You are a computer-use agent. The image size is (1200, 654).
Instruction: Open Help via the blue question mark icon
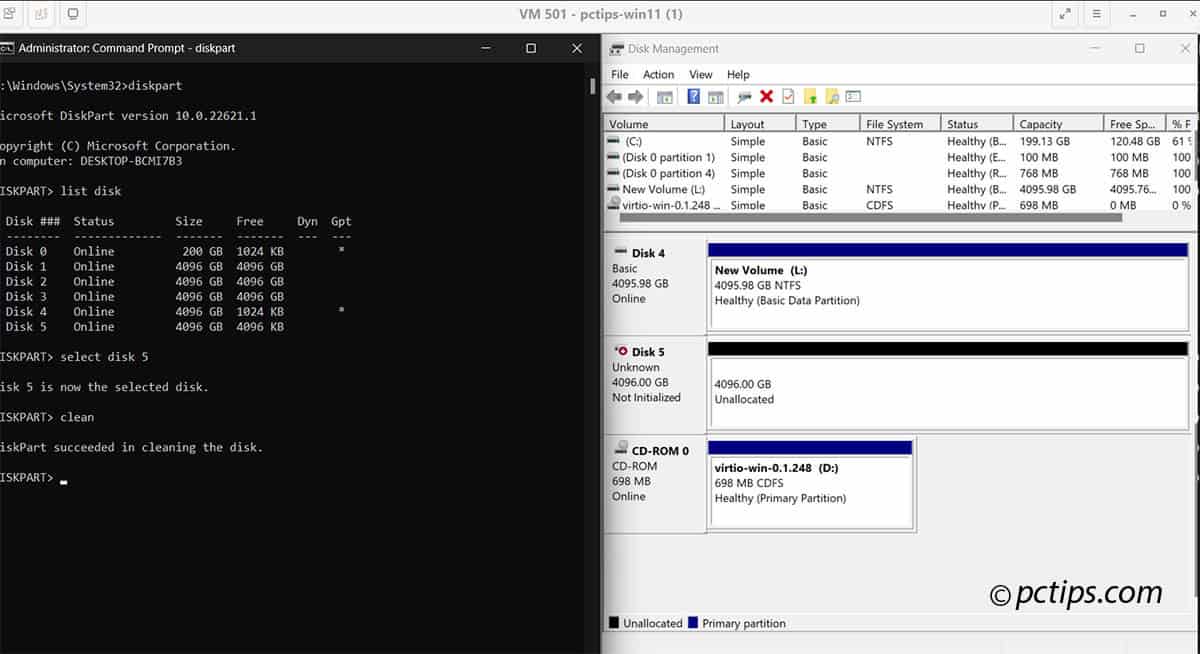click(x=695, y=95)
